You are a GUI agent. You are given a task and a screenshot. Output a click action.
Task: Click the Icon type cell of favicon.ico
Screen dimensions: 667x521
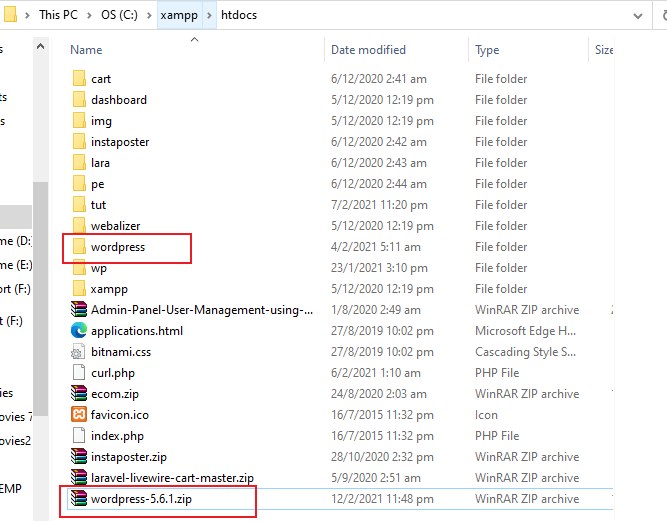(486, 415)
